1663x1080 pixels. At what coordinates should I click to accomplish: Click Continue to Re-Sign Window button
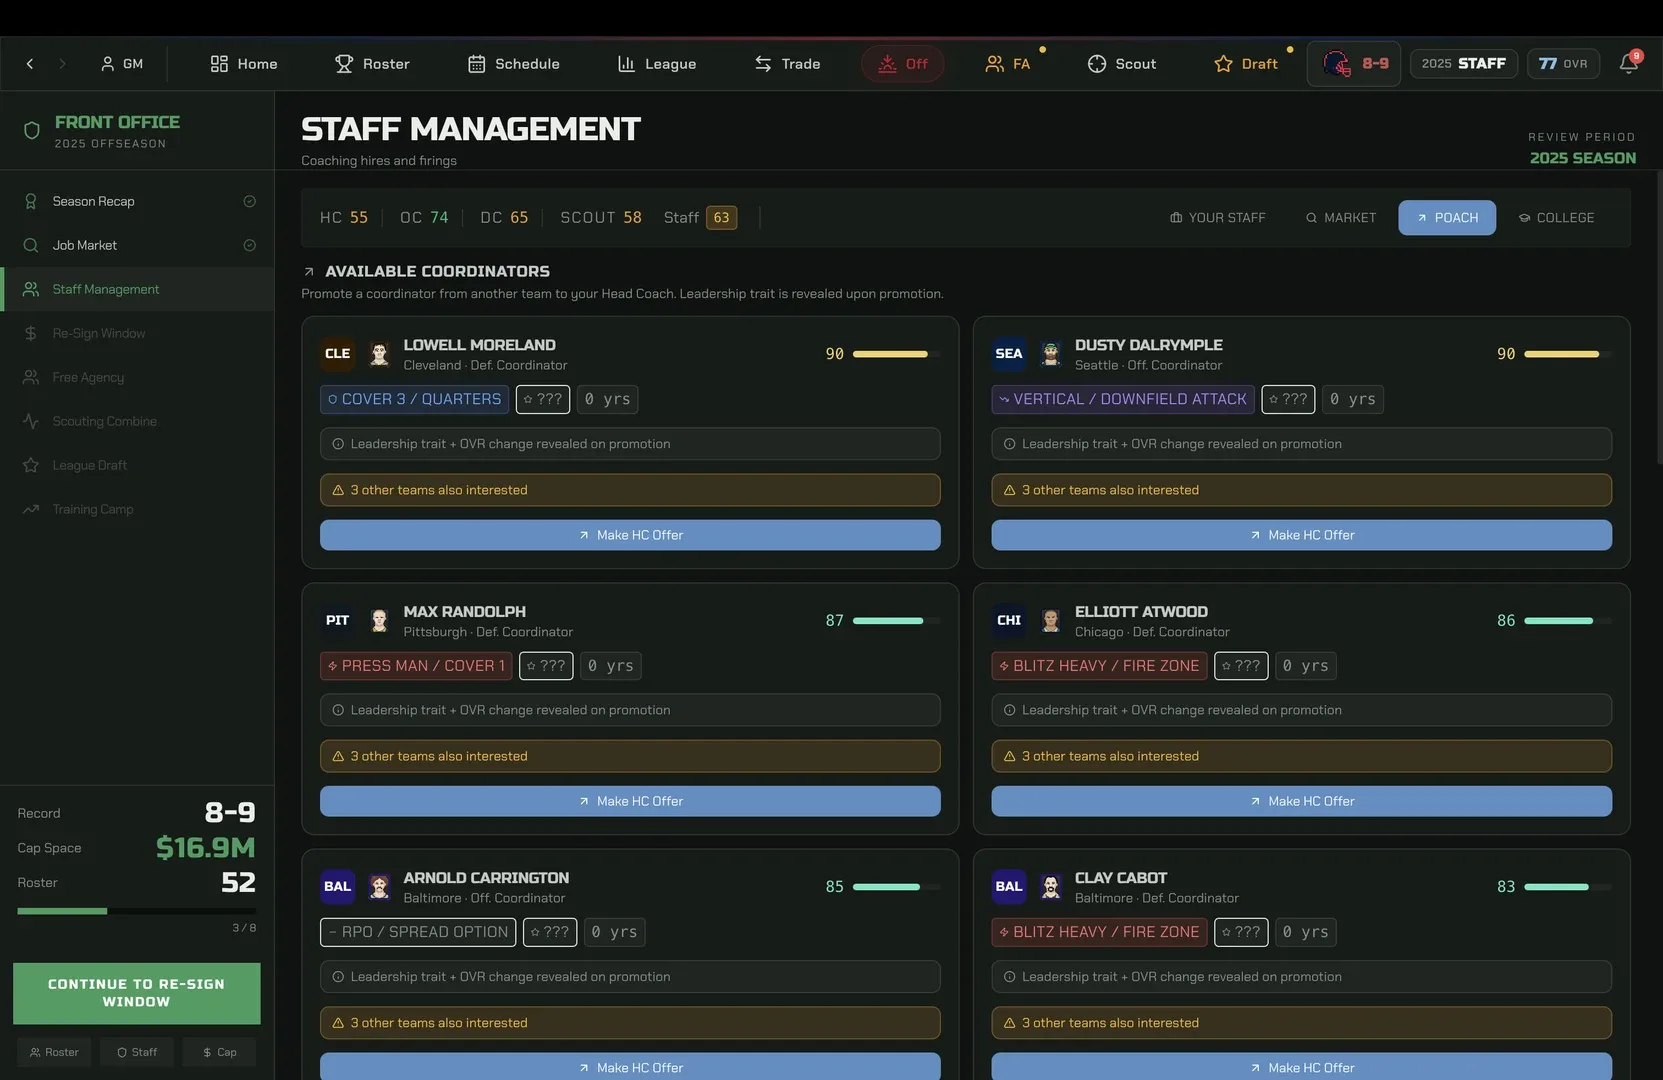[137, 993]
